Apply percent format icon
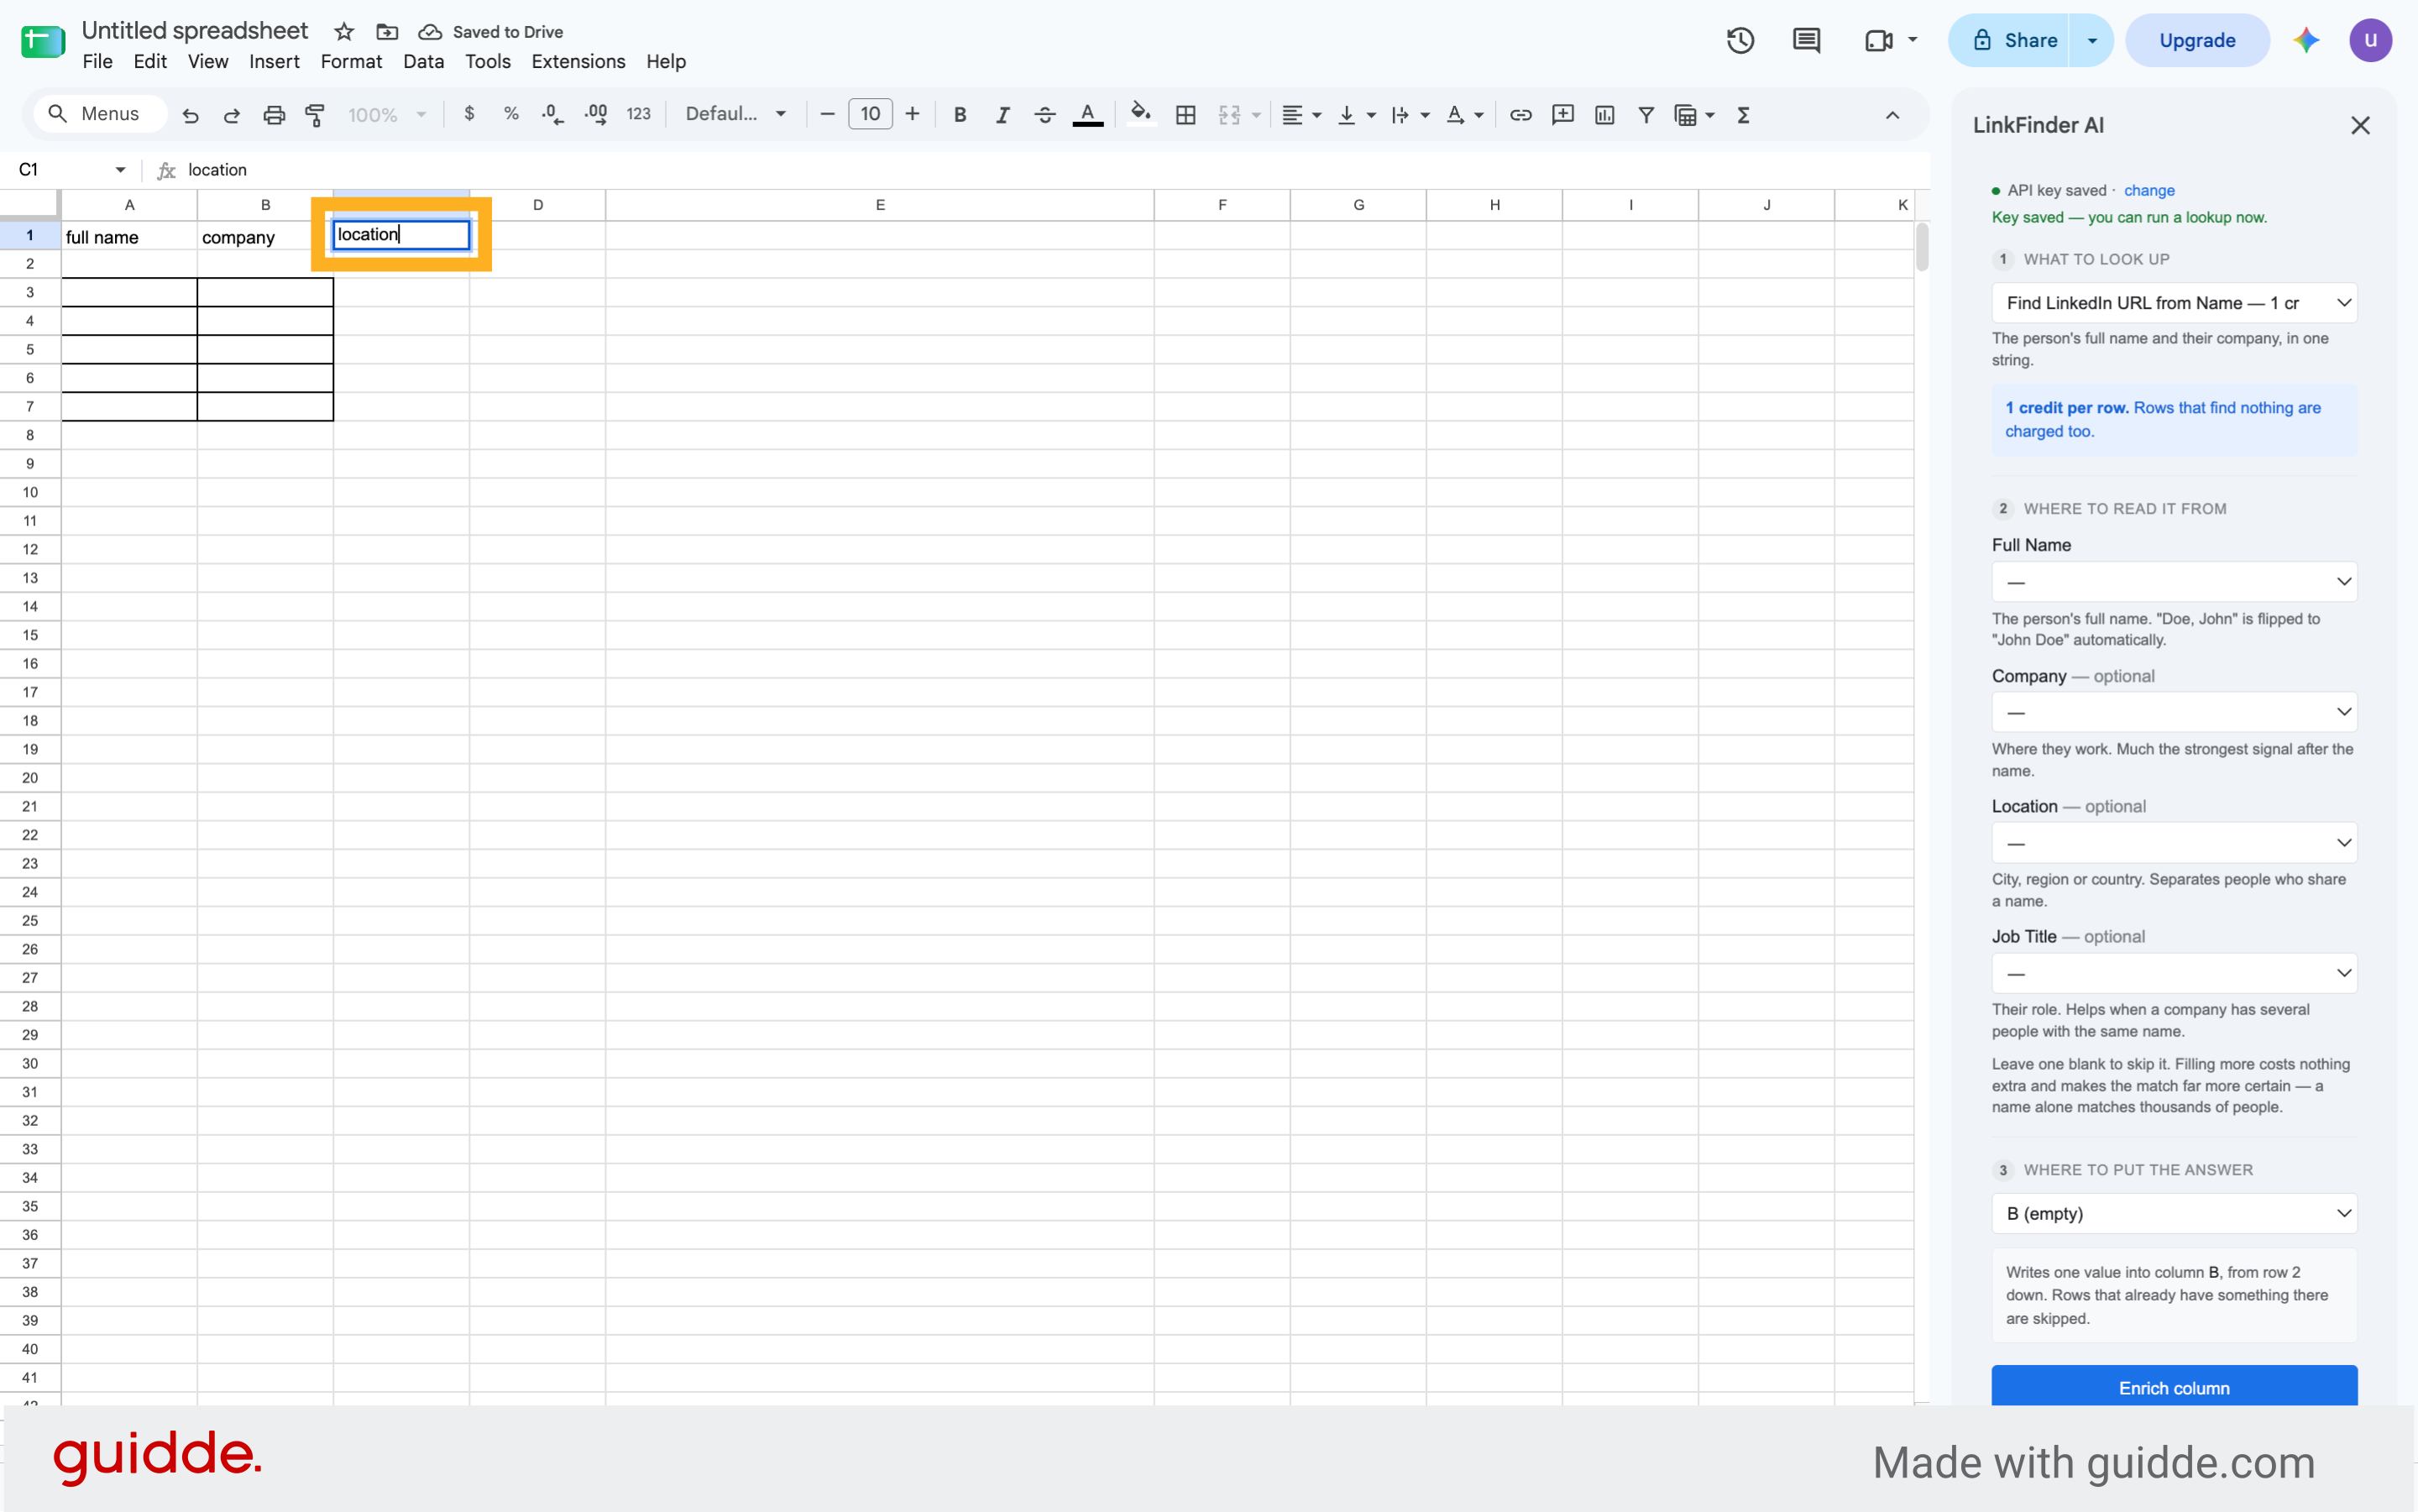 click(511, 114)
